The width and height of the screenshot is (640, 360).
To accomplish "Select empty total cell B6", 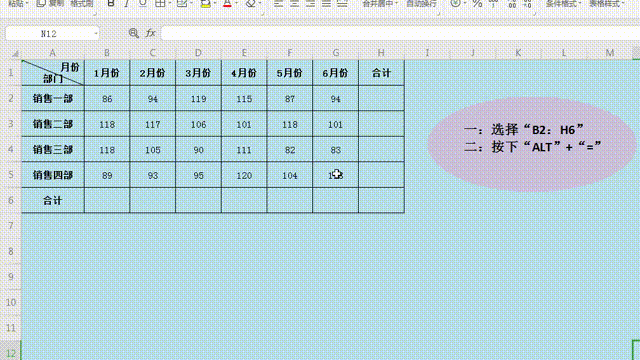I will coord(107,200).
